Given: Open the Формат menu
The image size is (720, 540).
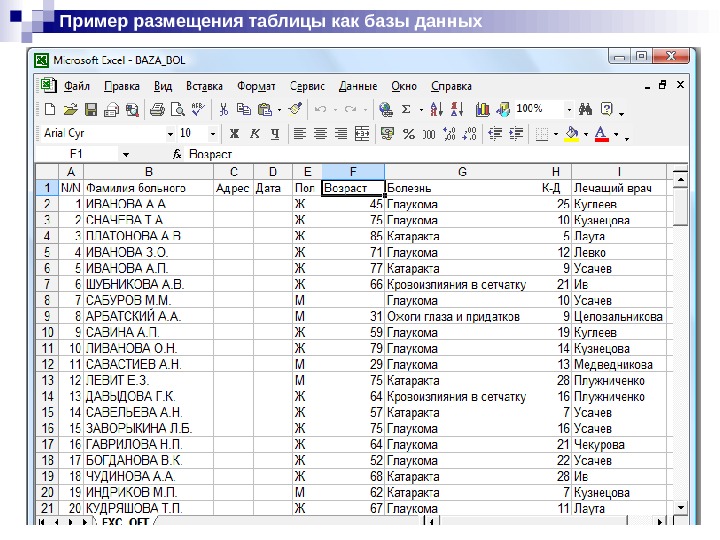Looking at the screenshot, I should point(256,86).
